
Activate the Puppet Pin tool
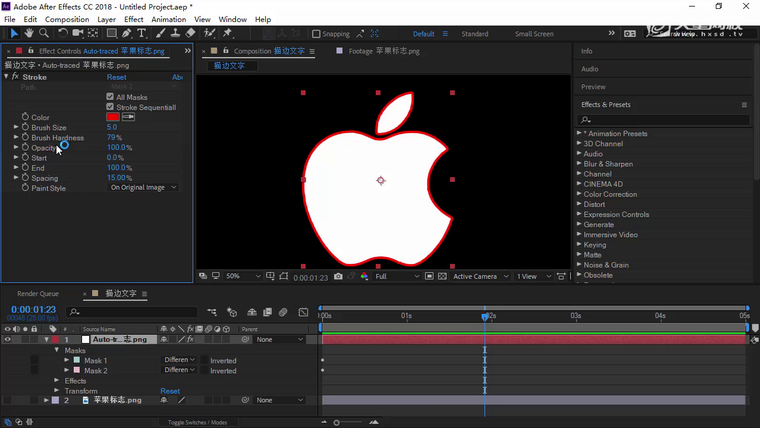tap(227, 33)
